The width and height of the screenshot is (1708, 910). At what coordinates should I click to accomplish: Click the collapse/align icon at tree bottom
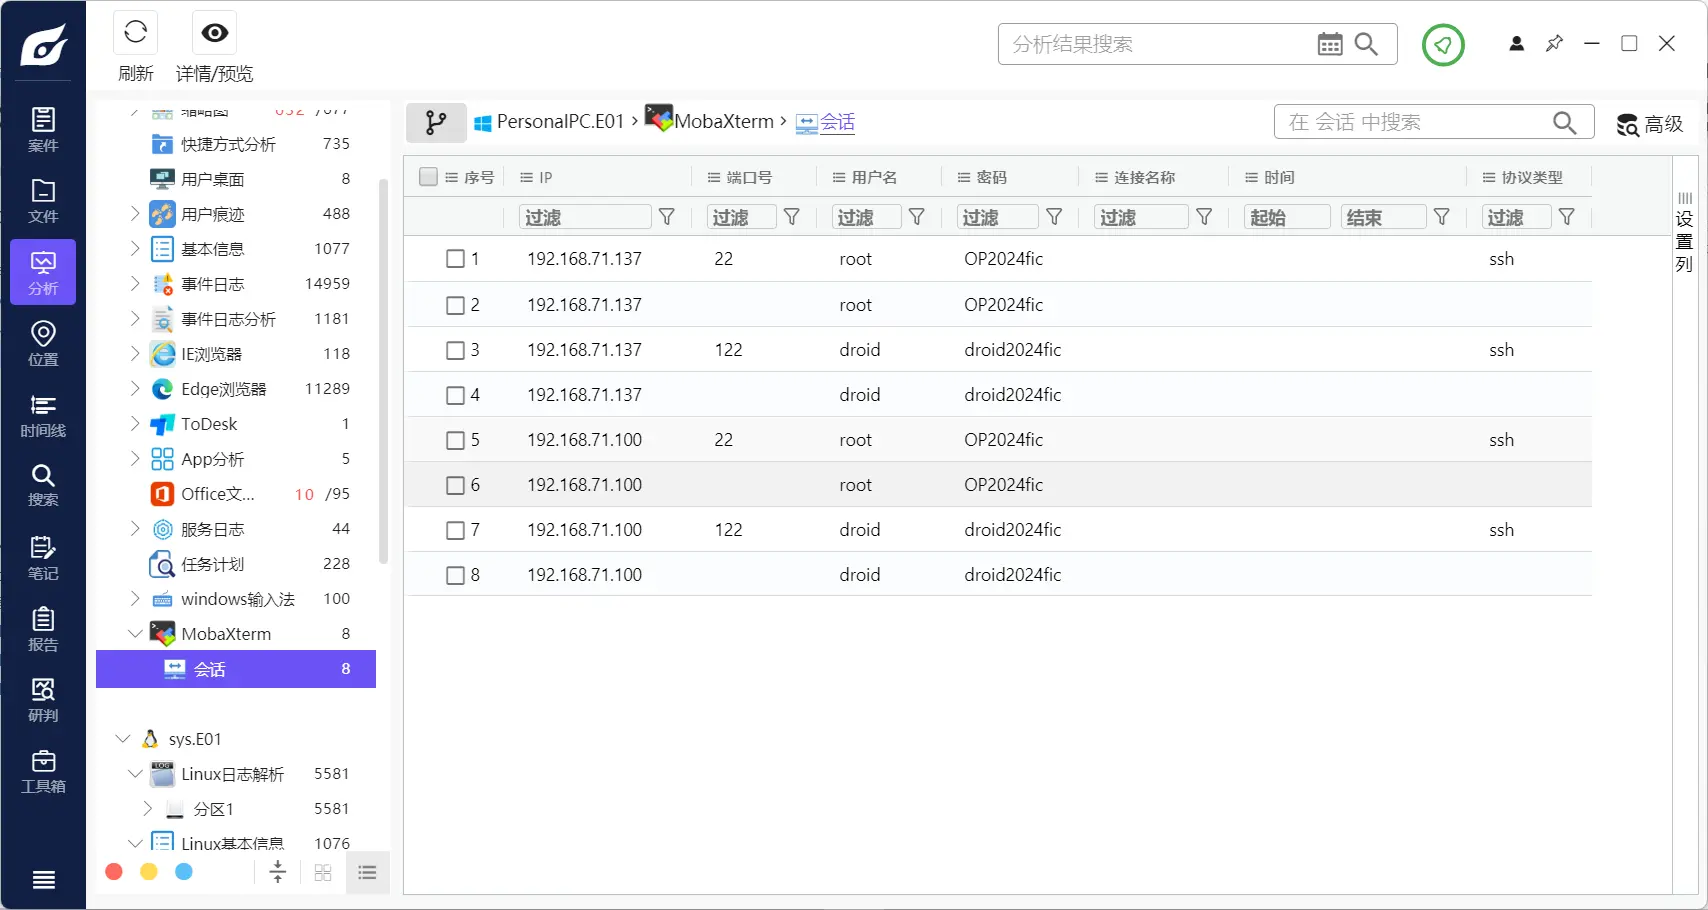pyautogui.click(x=278, y=872)
